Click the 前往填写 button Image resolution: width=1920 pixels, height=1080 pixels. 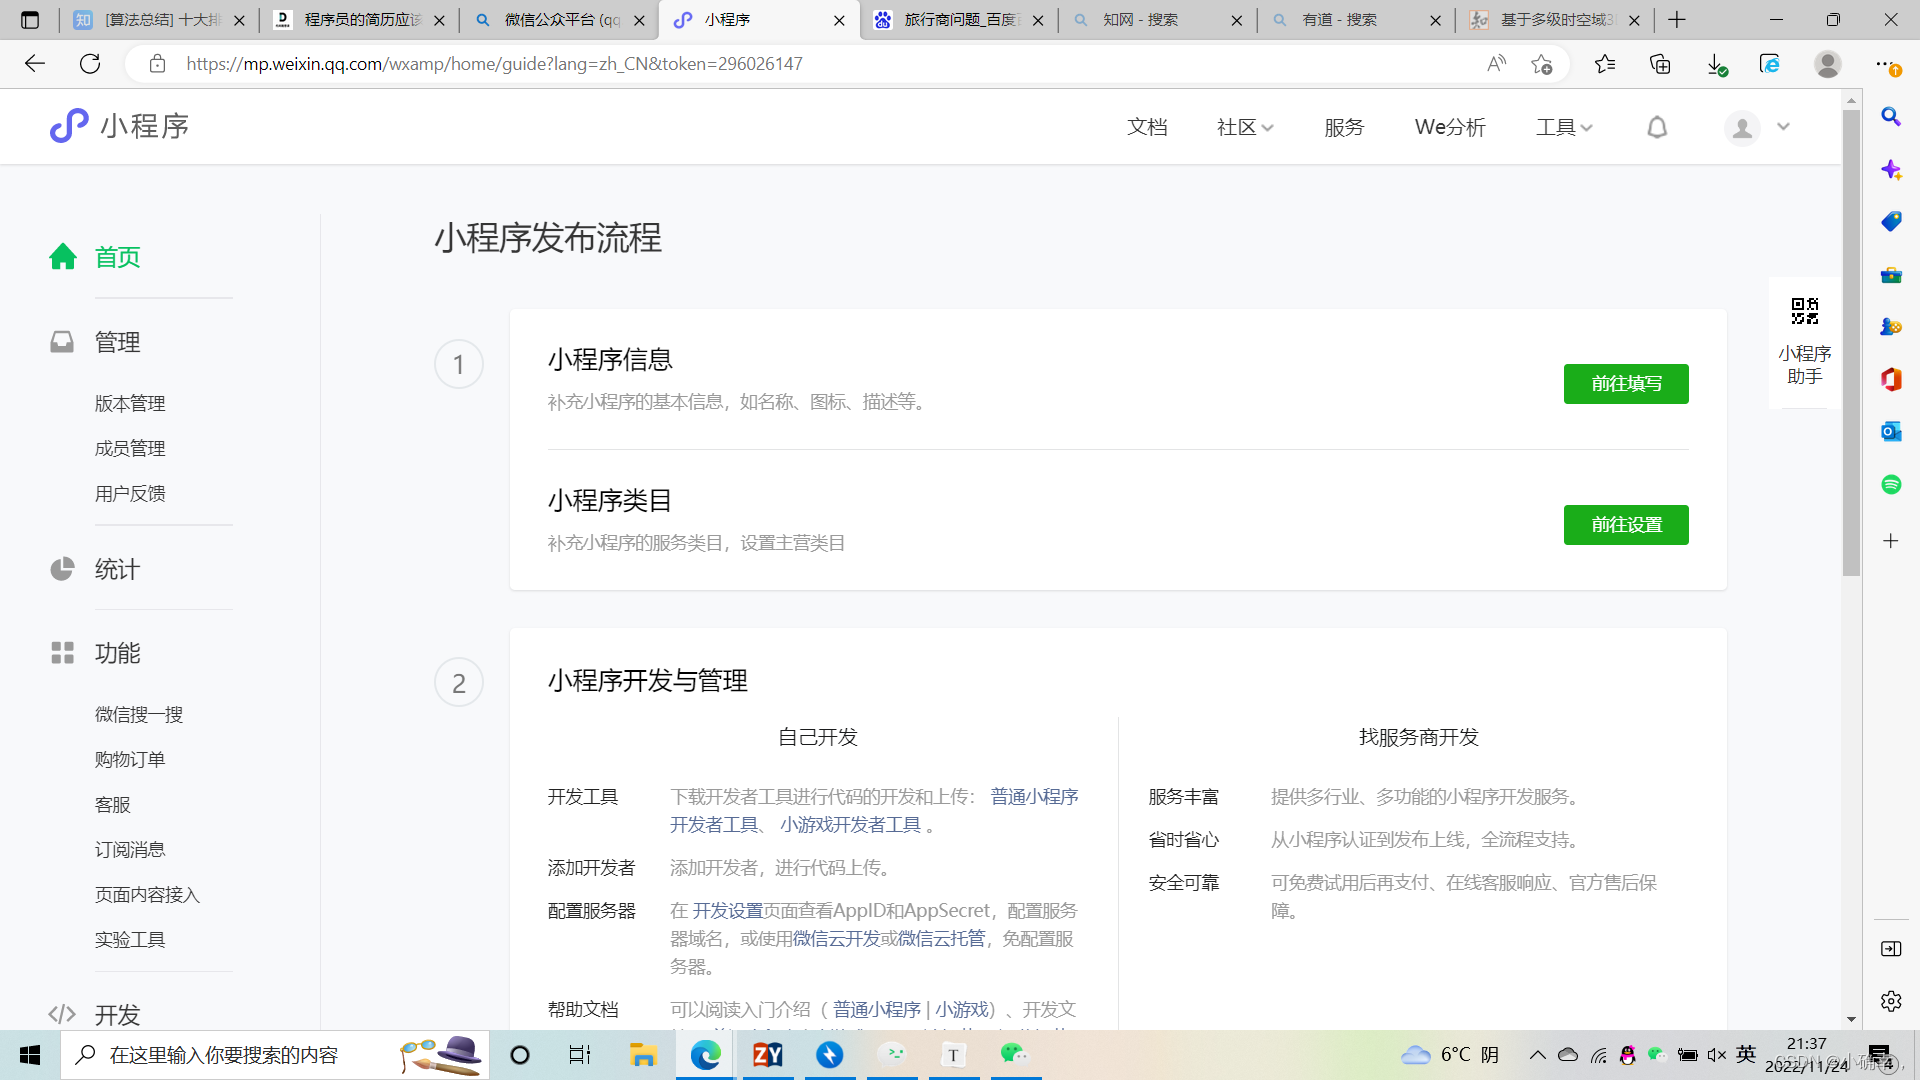[x=1626, y=384]
